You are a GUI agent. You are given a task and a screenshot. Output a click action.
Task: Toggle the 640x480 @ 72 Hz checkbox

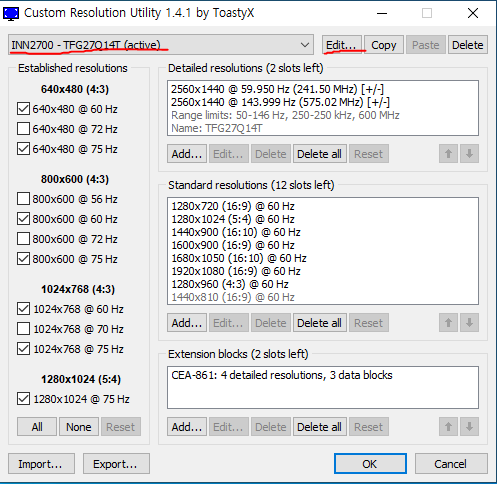[x=23, y=129]
